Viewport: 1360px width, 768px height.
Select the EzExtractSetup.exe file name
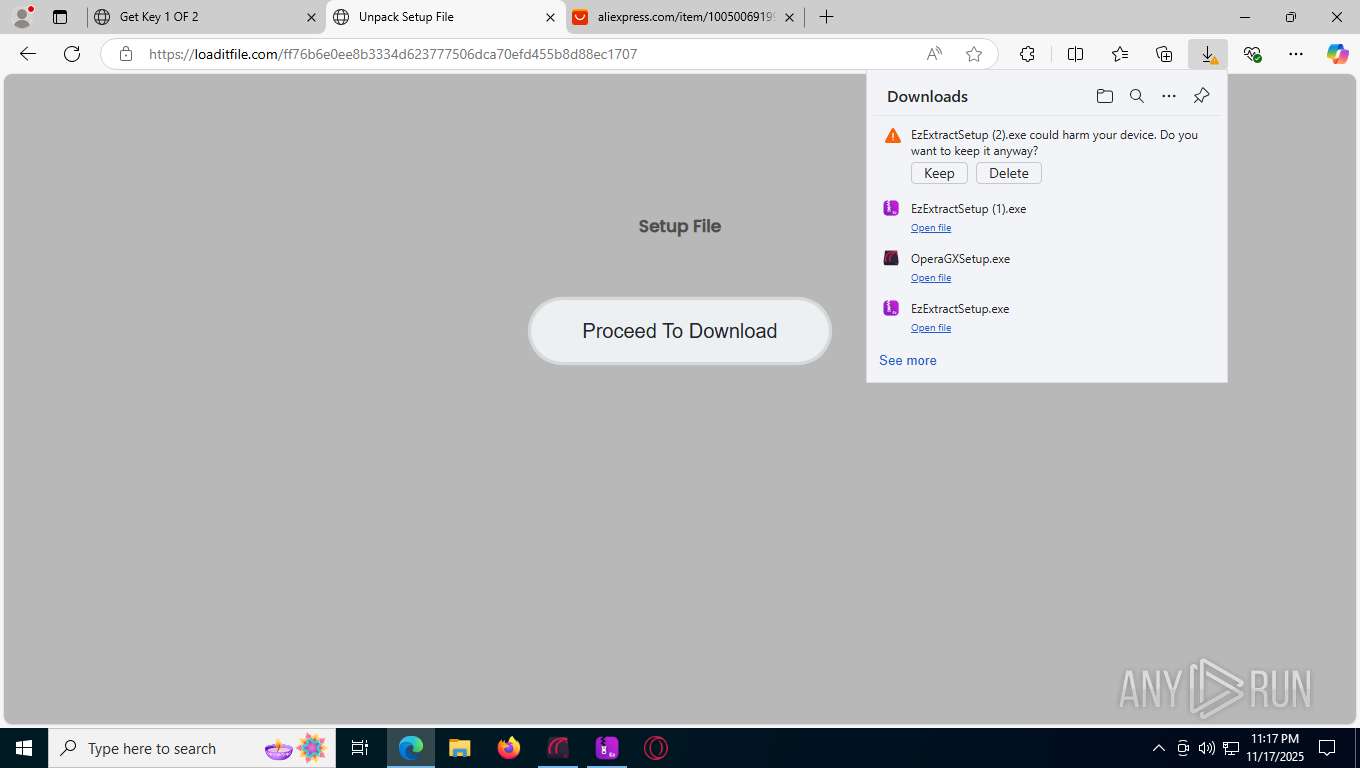tap(960, 309)
